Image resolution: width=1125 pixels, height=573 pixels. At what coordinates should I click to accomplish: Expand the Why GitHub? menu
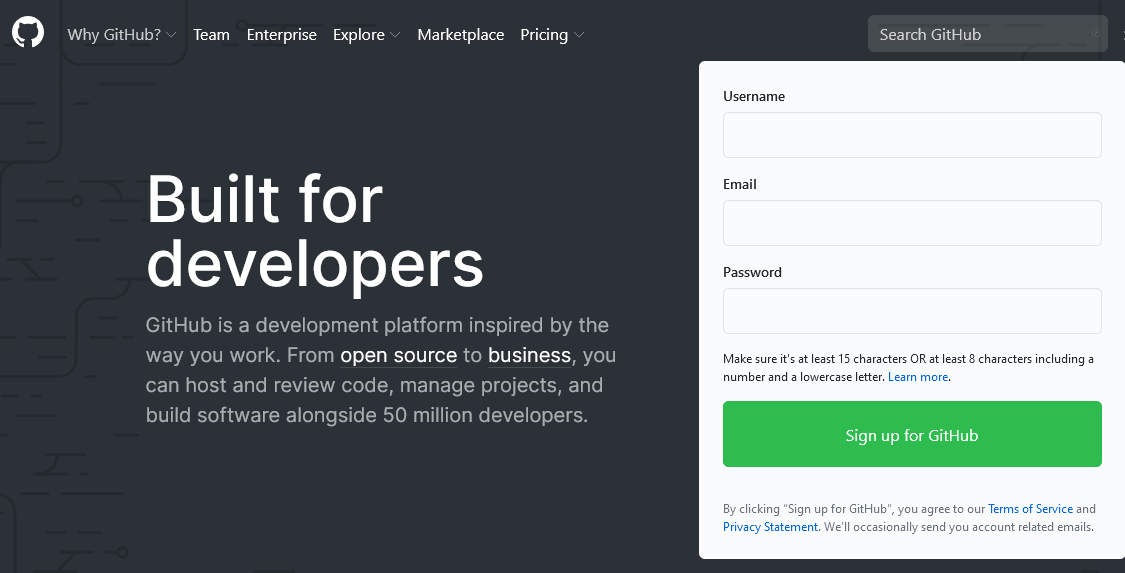coord(121,34)
